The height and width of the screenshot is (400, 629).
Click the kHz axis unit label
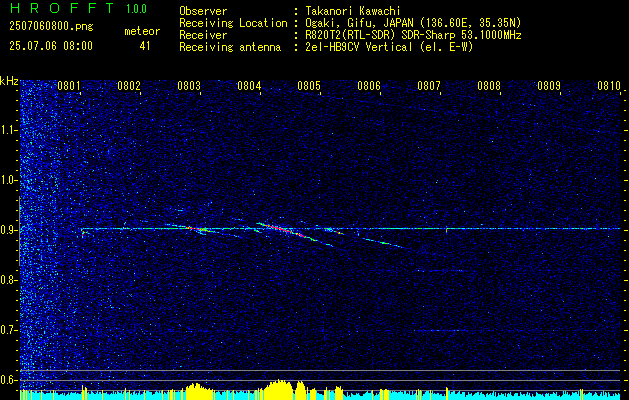pos(9,81)
